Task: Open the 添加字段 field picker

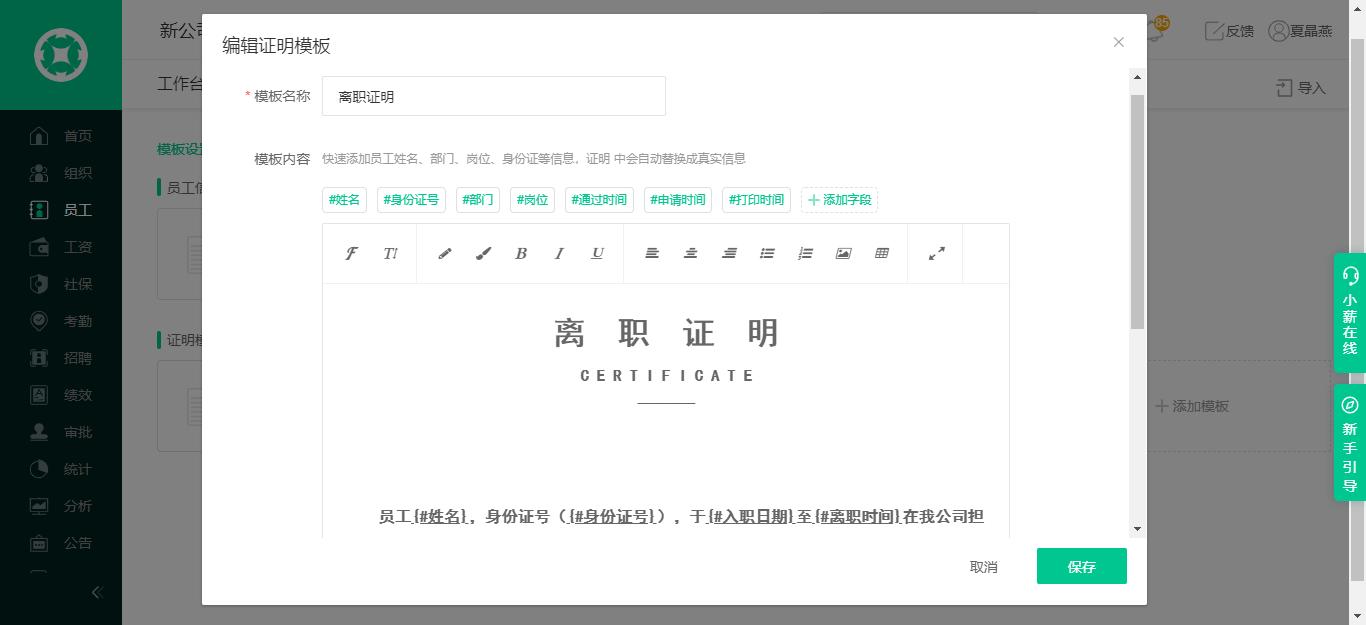Action: 839,199
